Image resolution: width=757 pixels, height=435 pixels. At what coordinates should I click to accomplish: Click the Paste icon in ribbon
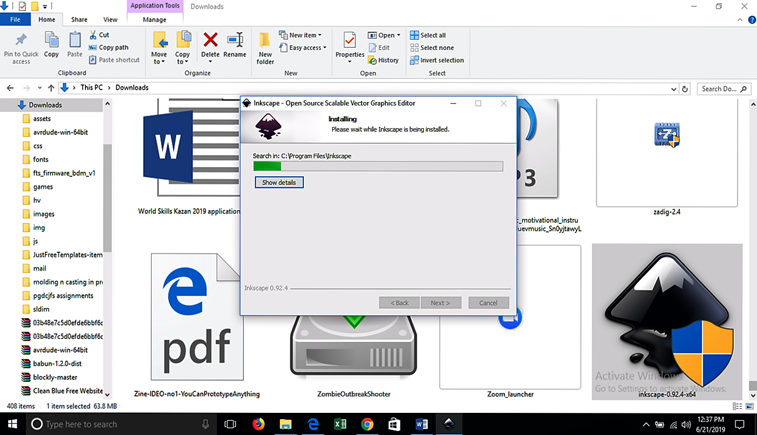coord(75,40)
